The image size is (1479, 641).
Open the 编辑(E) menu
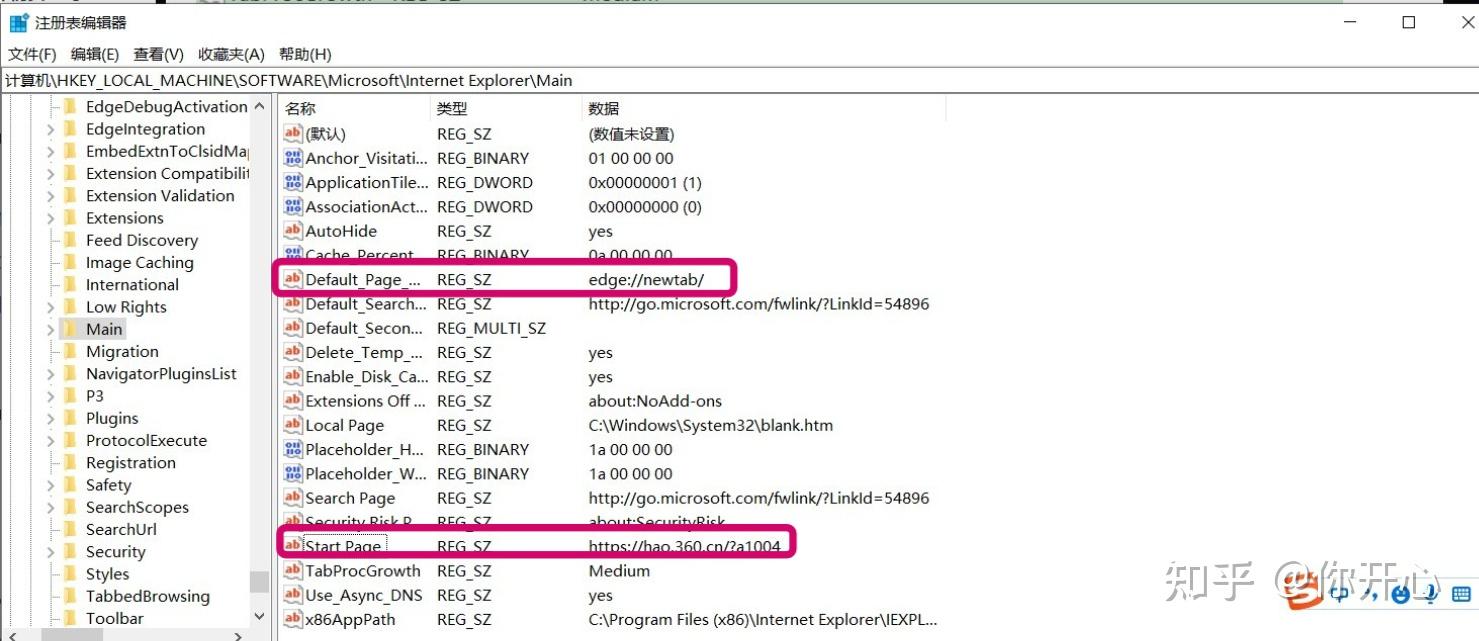(95, 54)
